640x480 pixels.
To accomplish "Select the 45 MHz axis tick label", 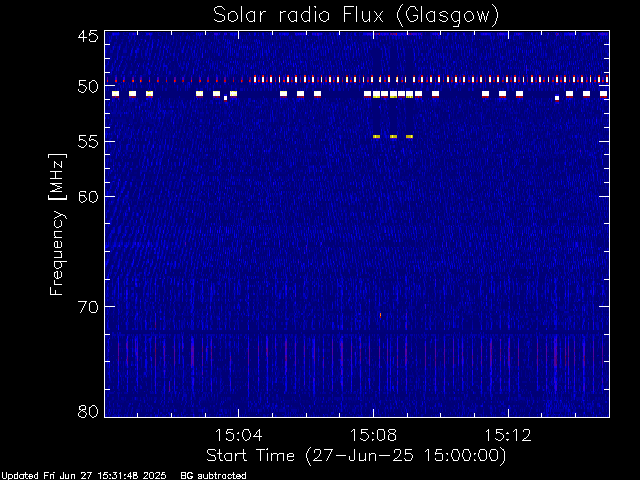I will pos(88,36).
